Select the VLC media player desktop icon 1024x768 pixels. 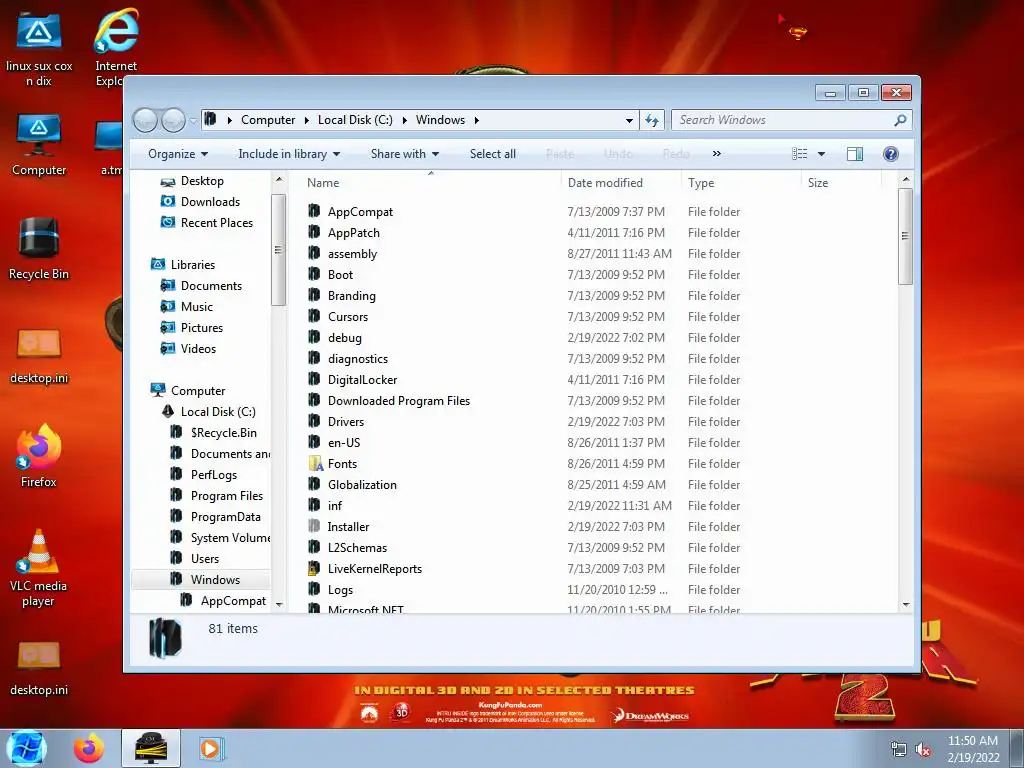(x=39, y=568)
